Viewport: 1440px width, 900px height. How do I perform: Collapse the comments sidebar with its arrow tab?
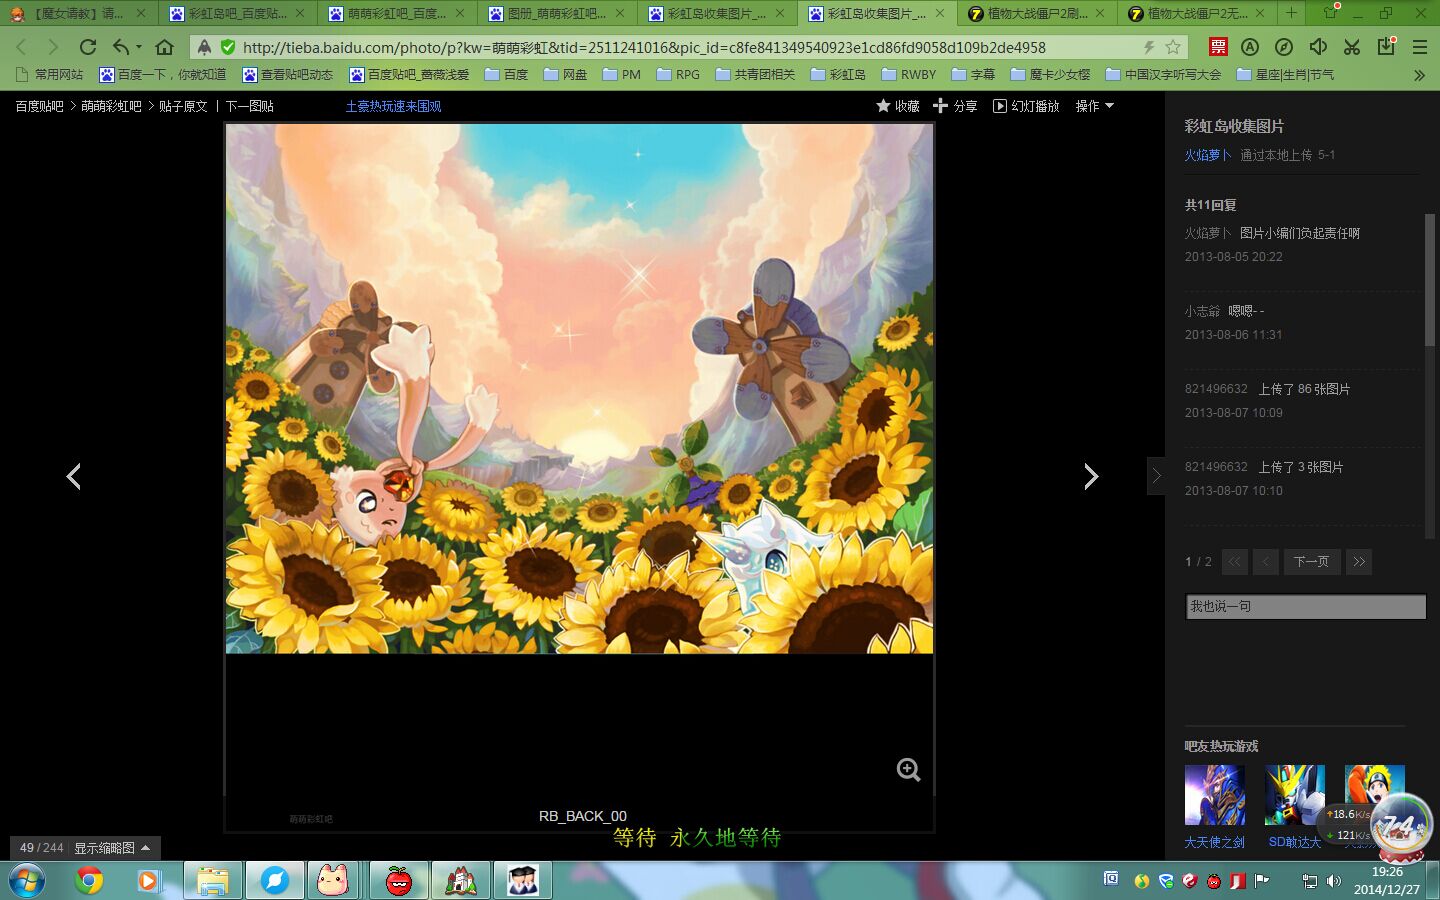point(1156,476)
